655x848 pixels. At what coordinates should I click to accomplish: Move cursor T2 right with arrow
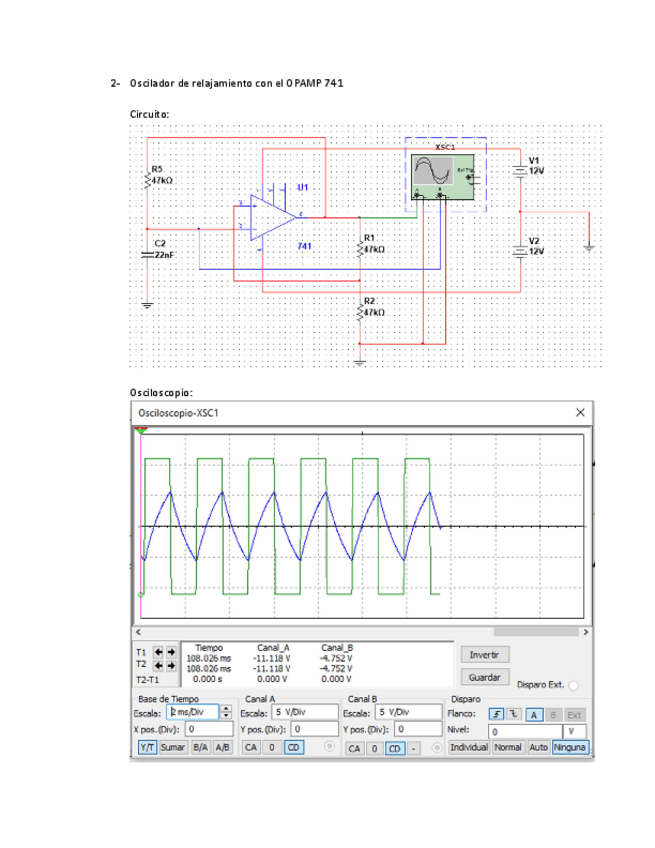(171, 664)
